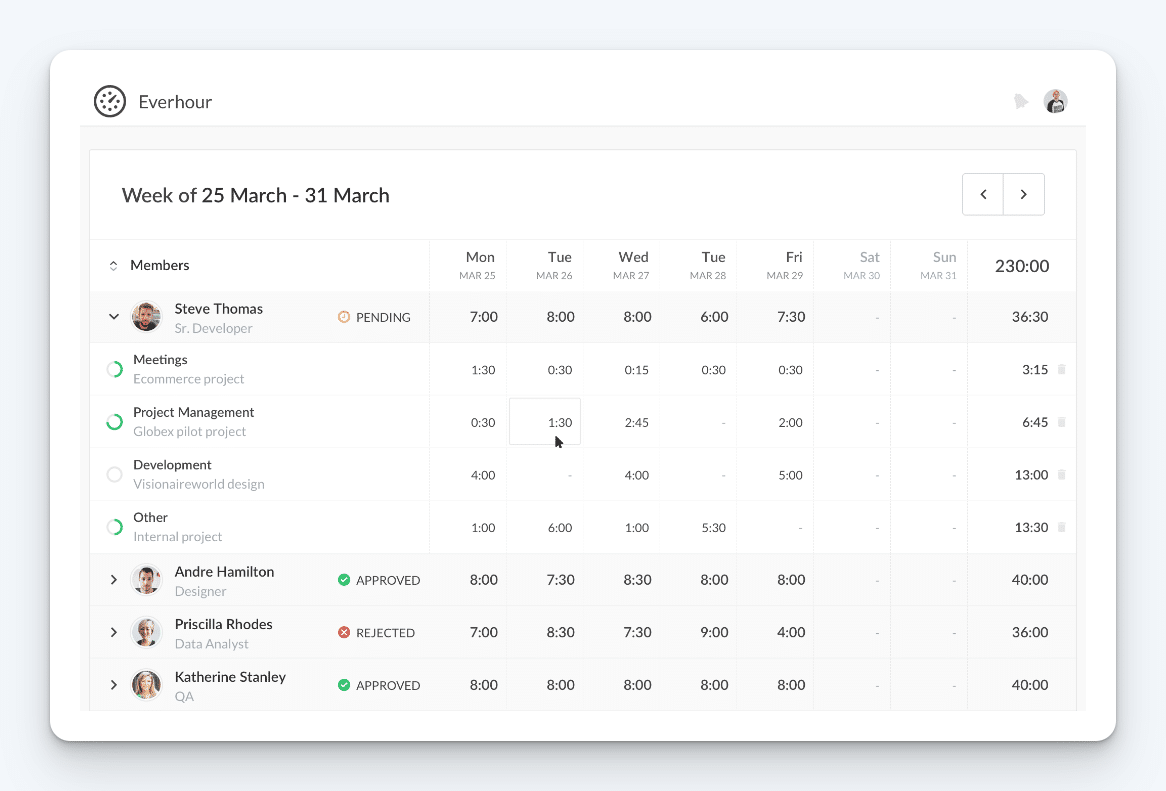Click Development task name
The width and height of the screenshot is (1166, 791).
coord(173,465)
